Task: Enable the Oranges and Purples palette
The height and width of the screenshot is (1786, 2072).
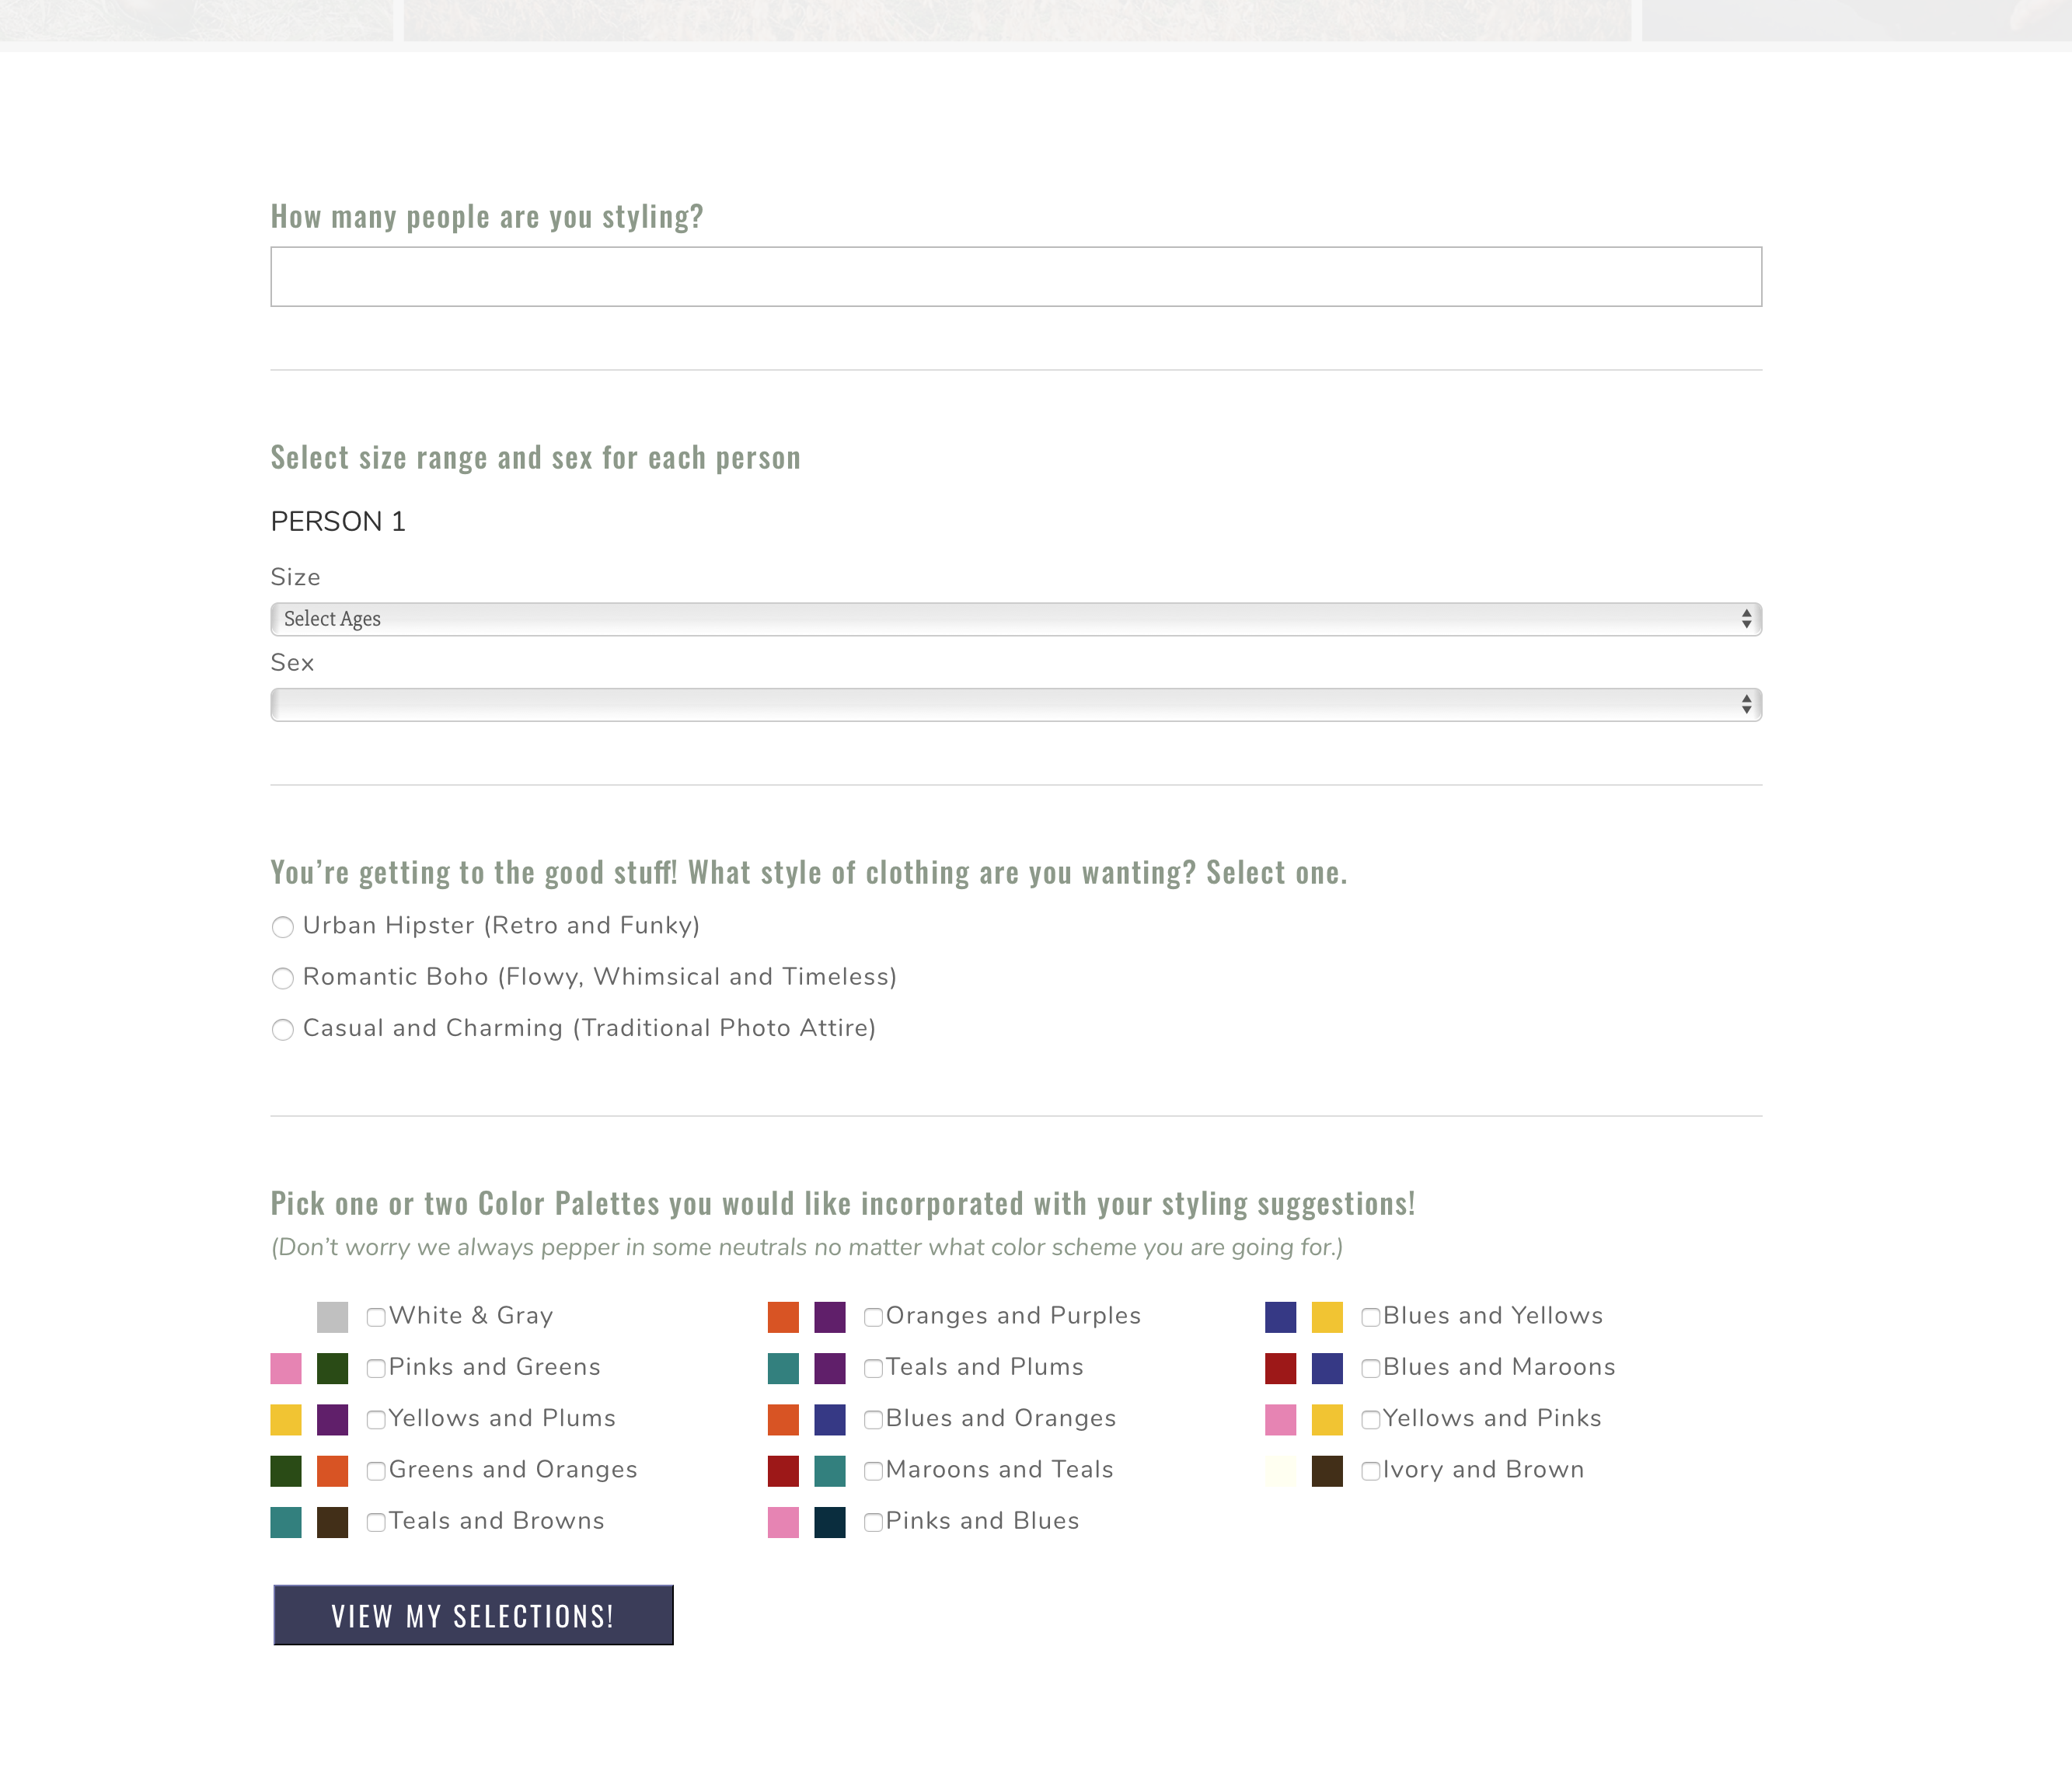Action: (x=873, y=1317)
